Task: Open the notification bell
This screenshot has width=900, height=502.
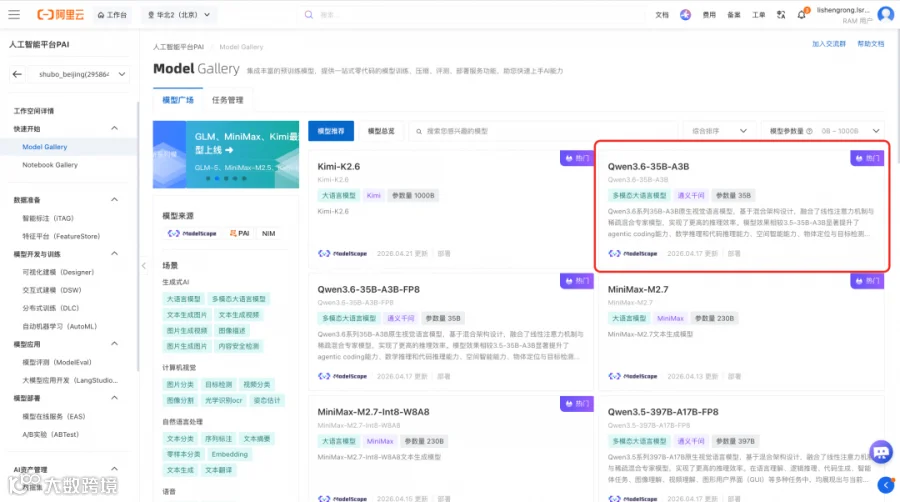Action: click(802, 15)
